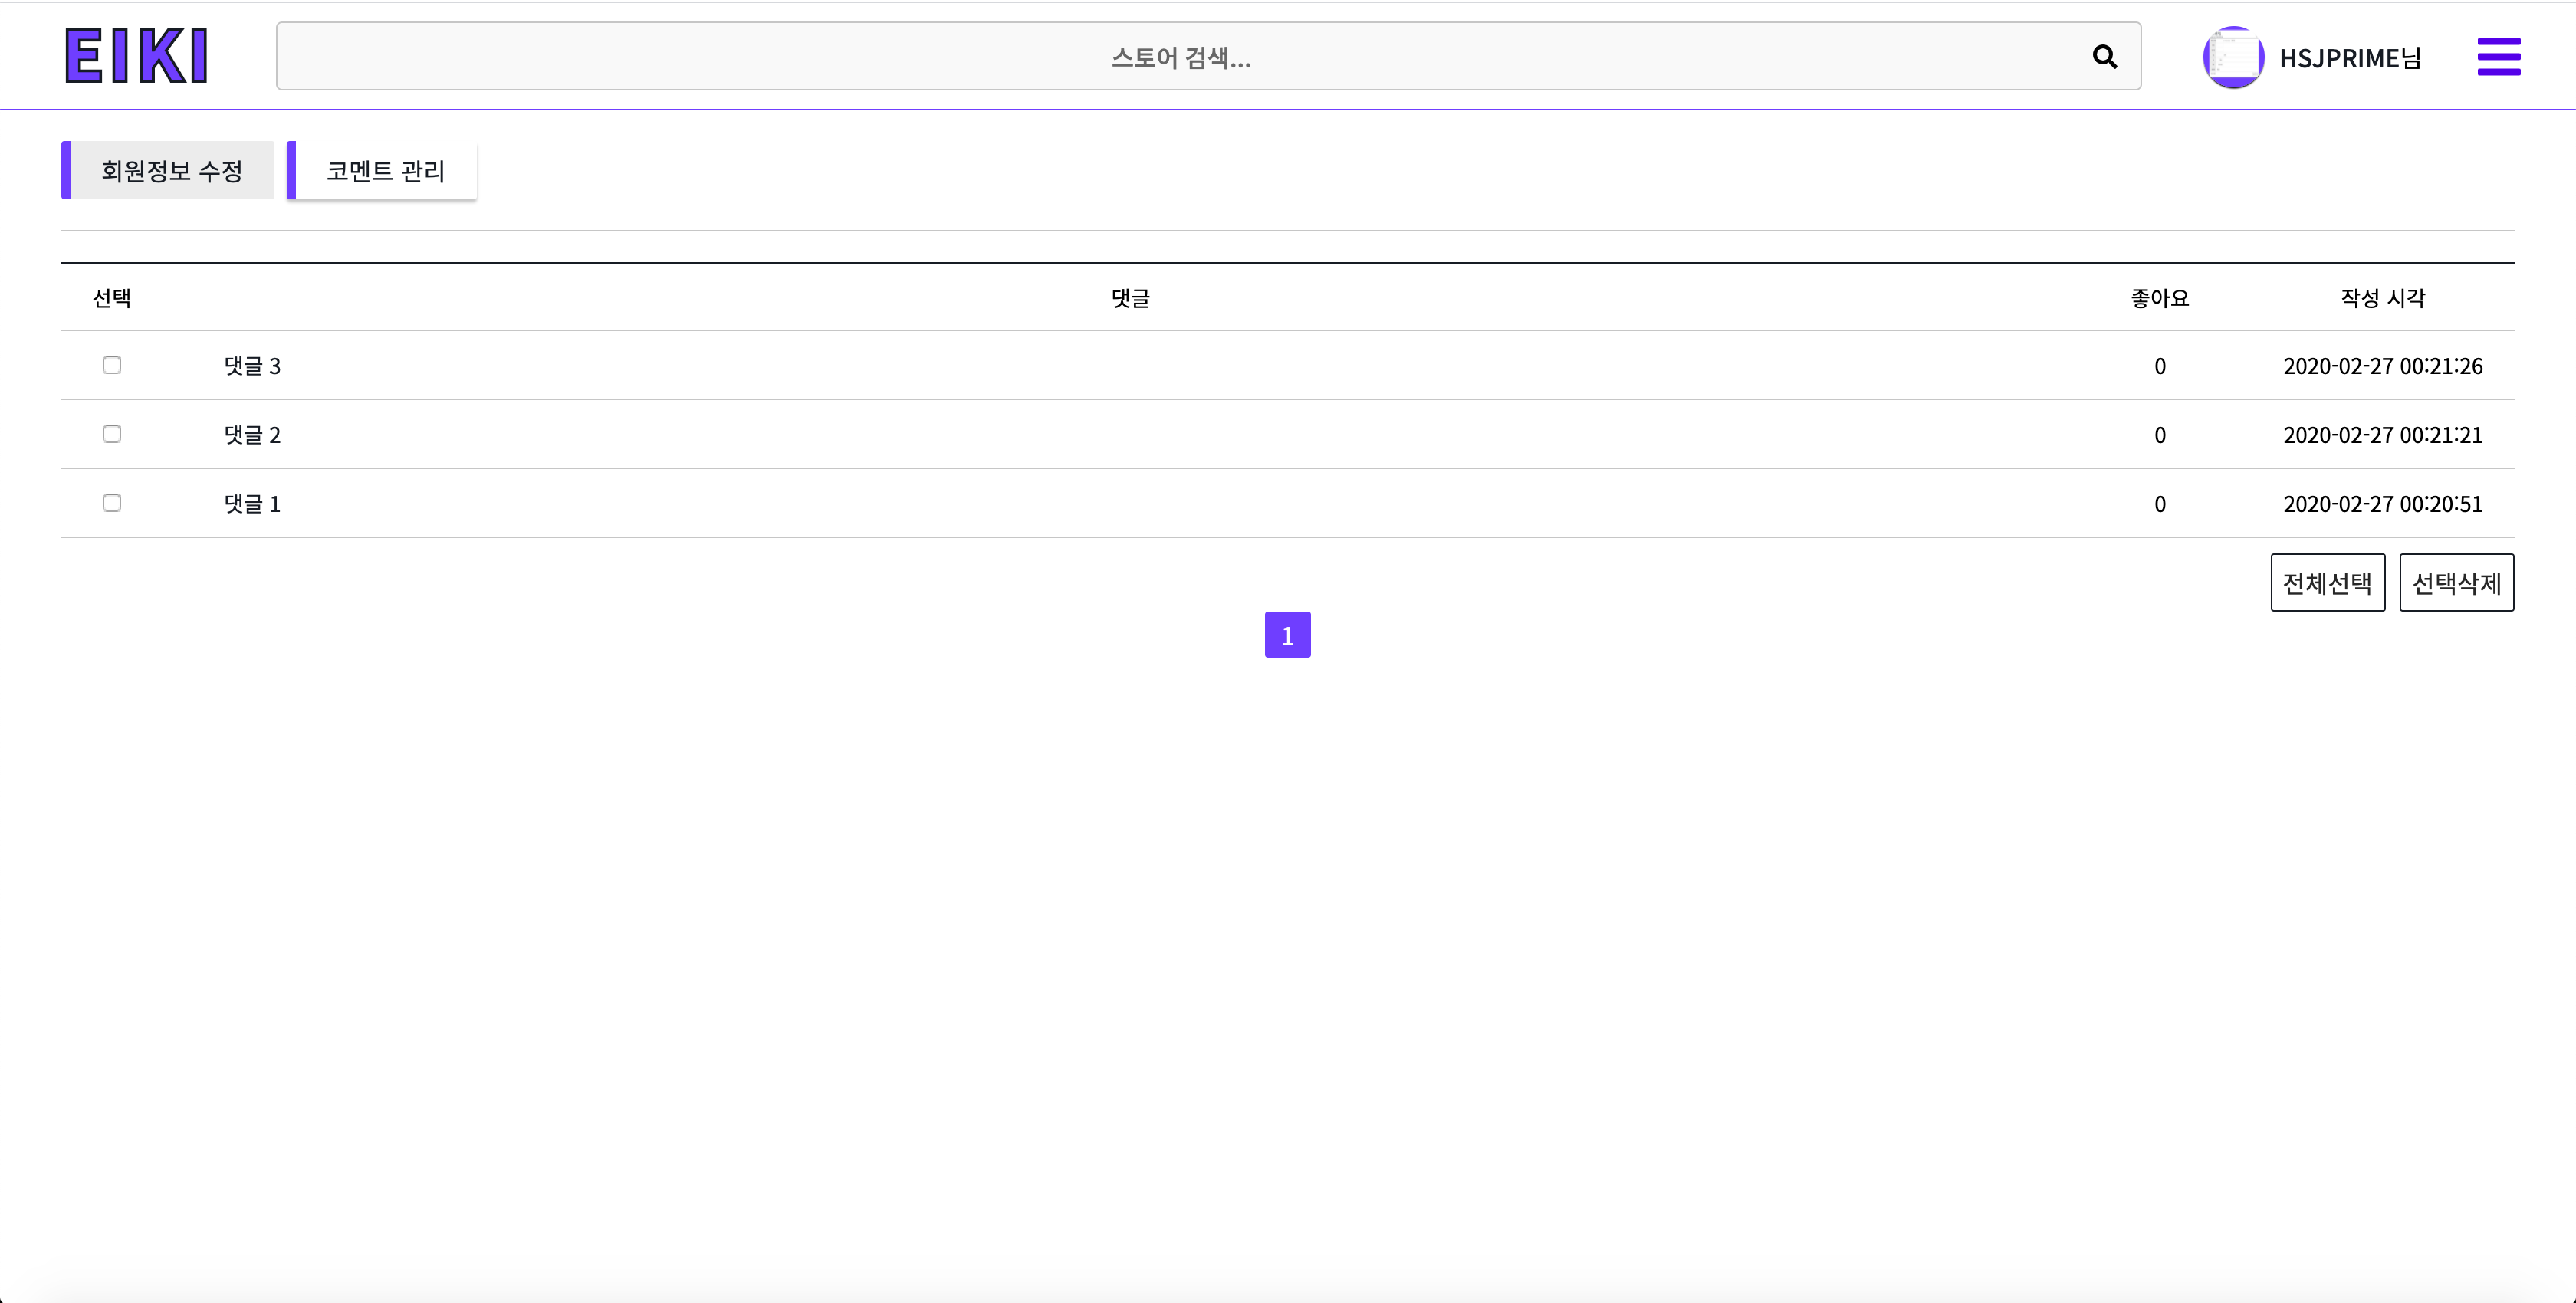This screenshot has height=1303, width=2576.
Task: Check the box for 댓글 3
Action: (112, 365)
